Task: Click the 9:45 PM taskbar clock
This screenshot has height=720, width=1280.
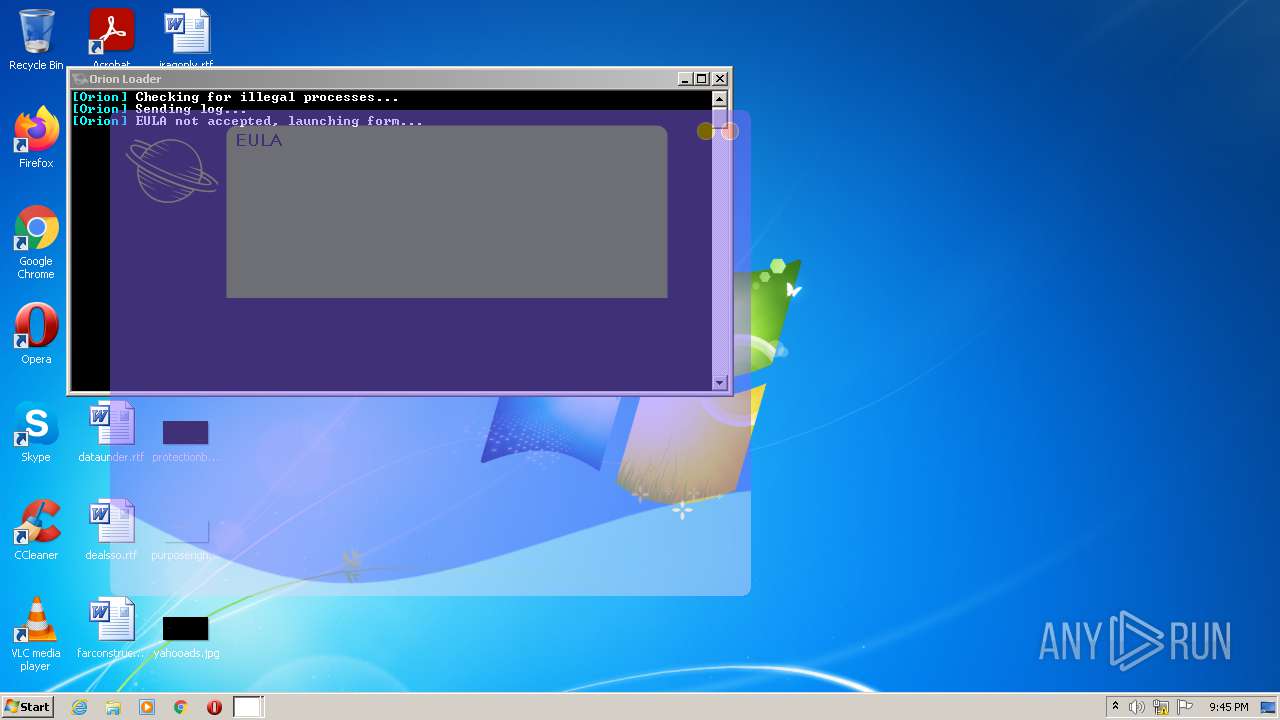Action: tap(1229, 707)
